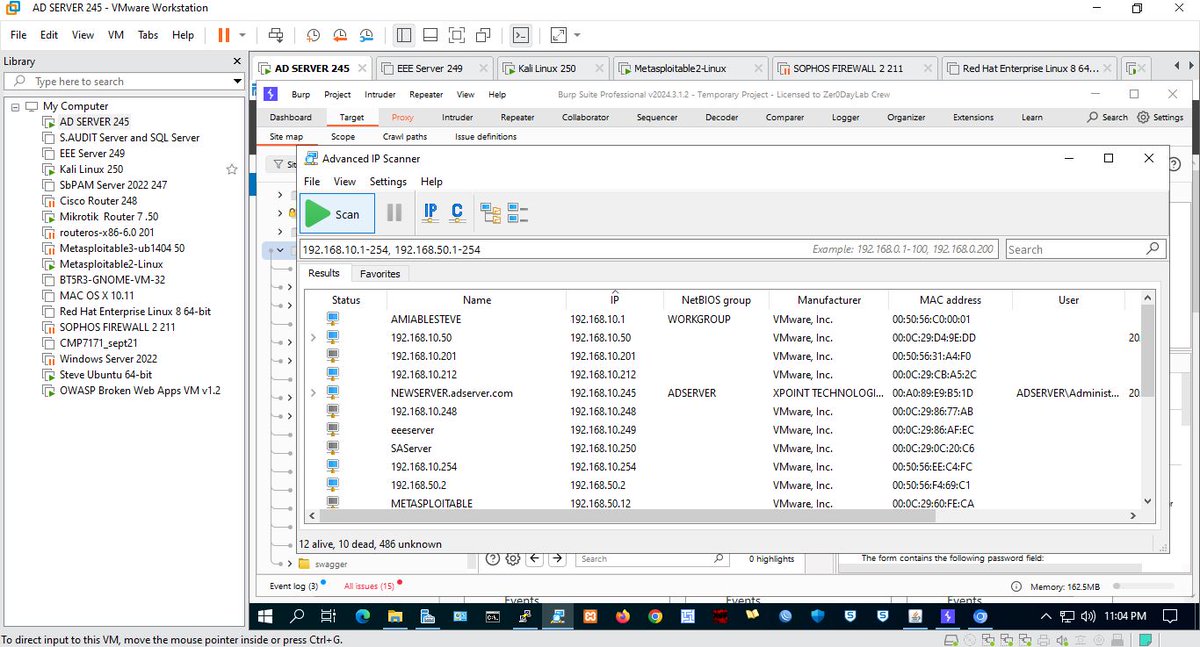Expand the NEWSERVER.adserver.com result row

pyautogui.click(x=313, y=393)
